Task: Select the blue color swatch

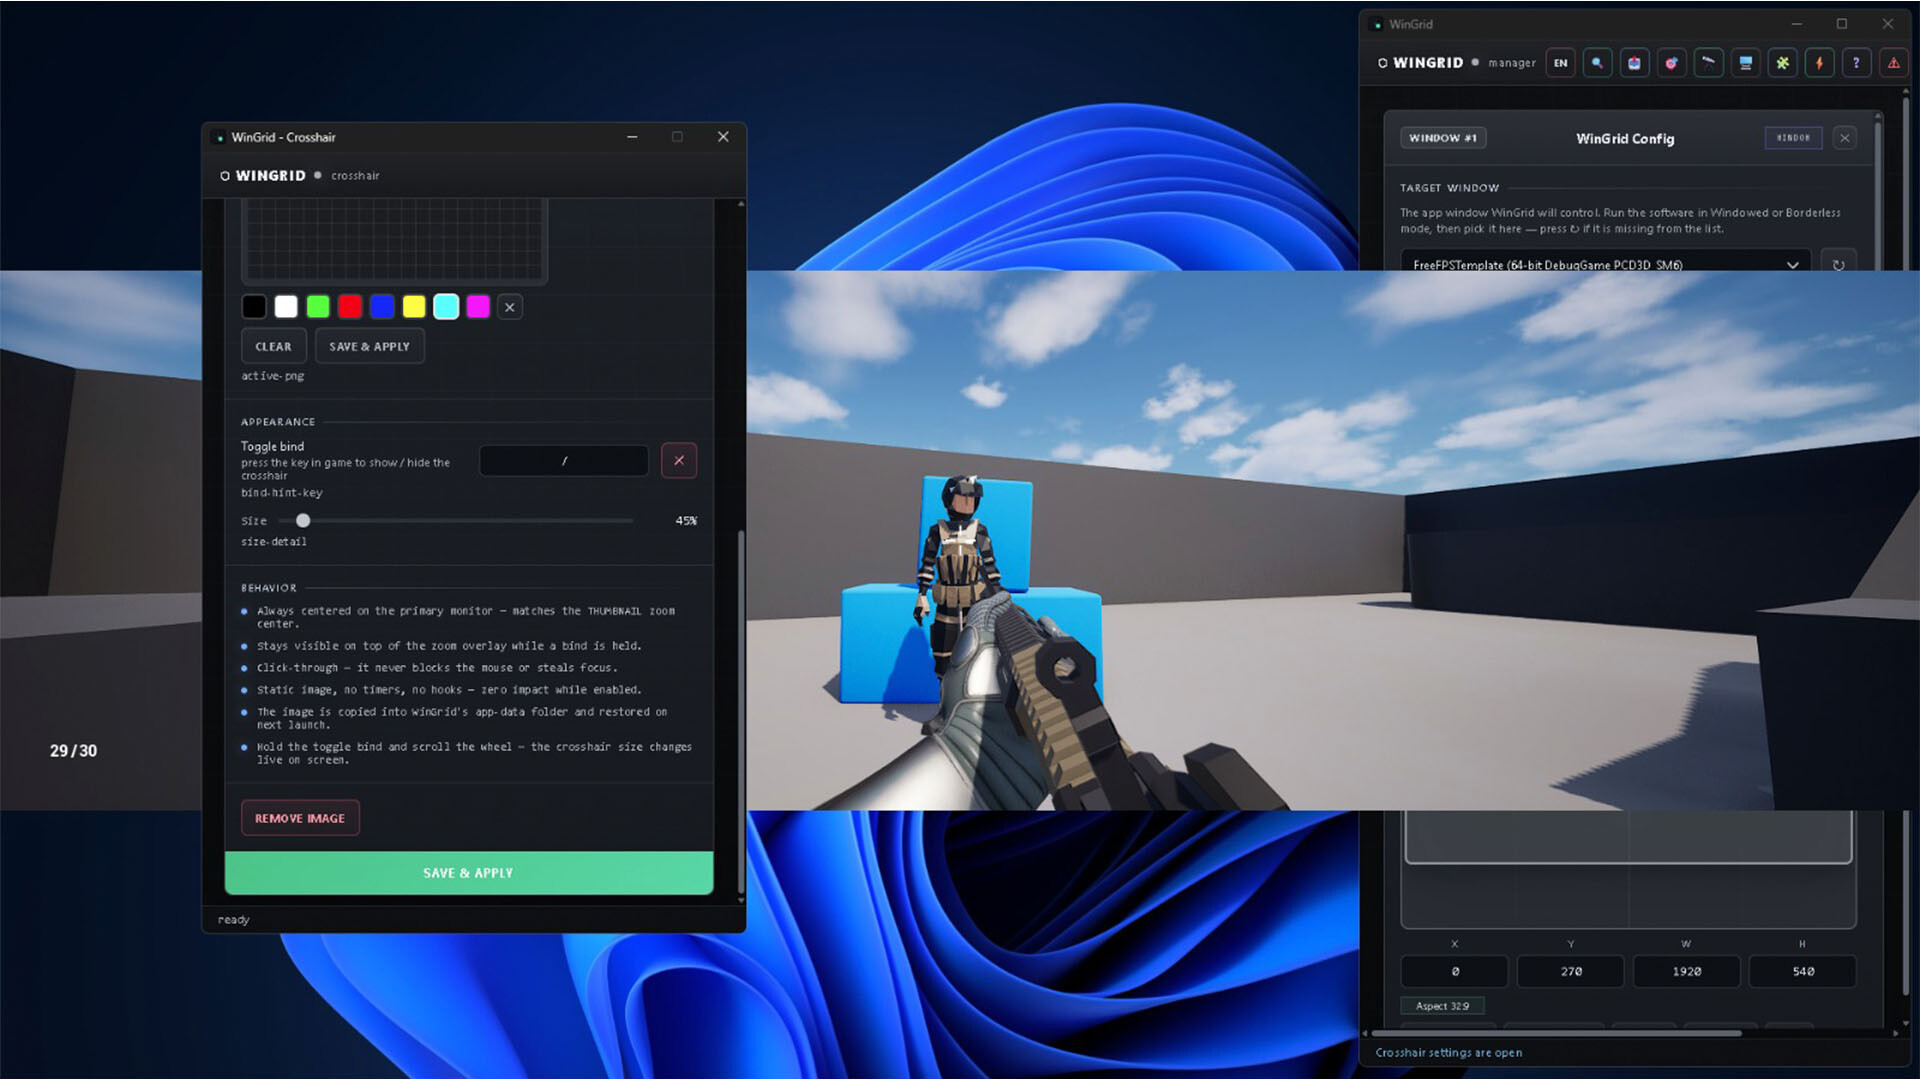Action: click(382, 307)
